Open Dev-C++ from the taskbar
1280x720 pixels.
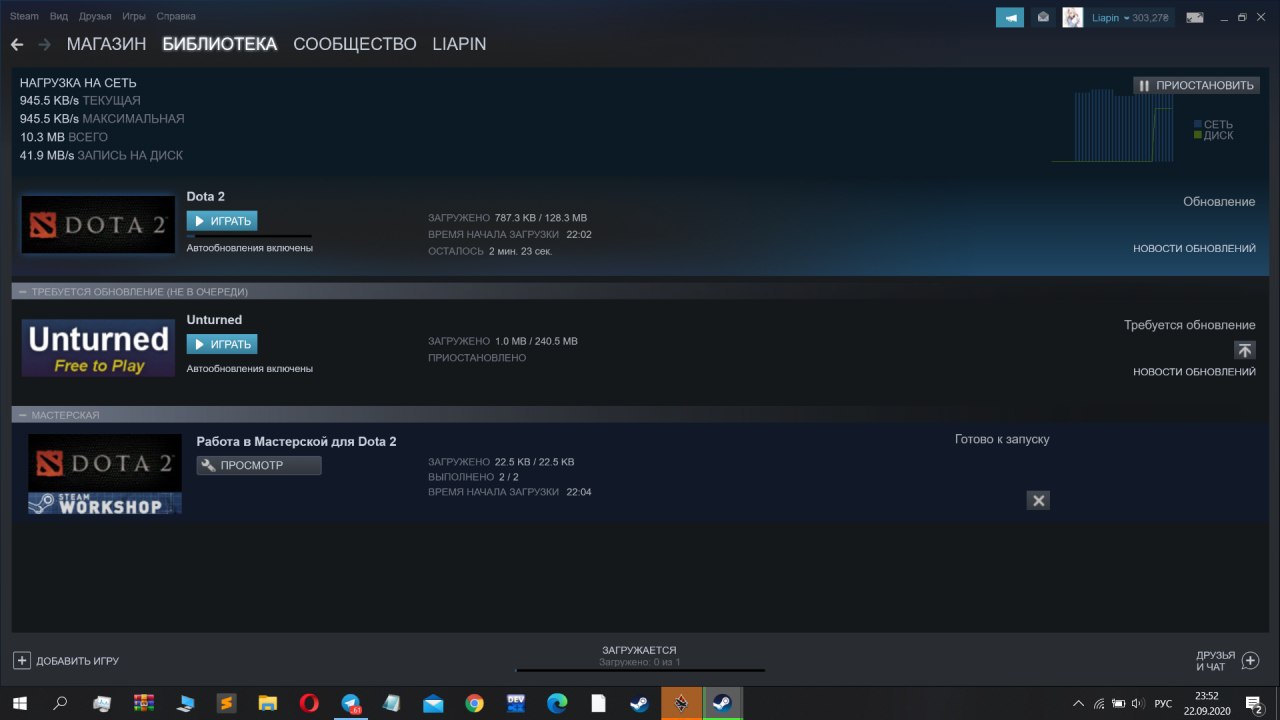coord(516,704)
